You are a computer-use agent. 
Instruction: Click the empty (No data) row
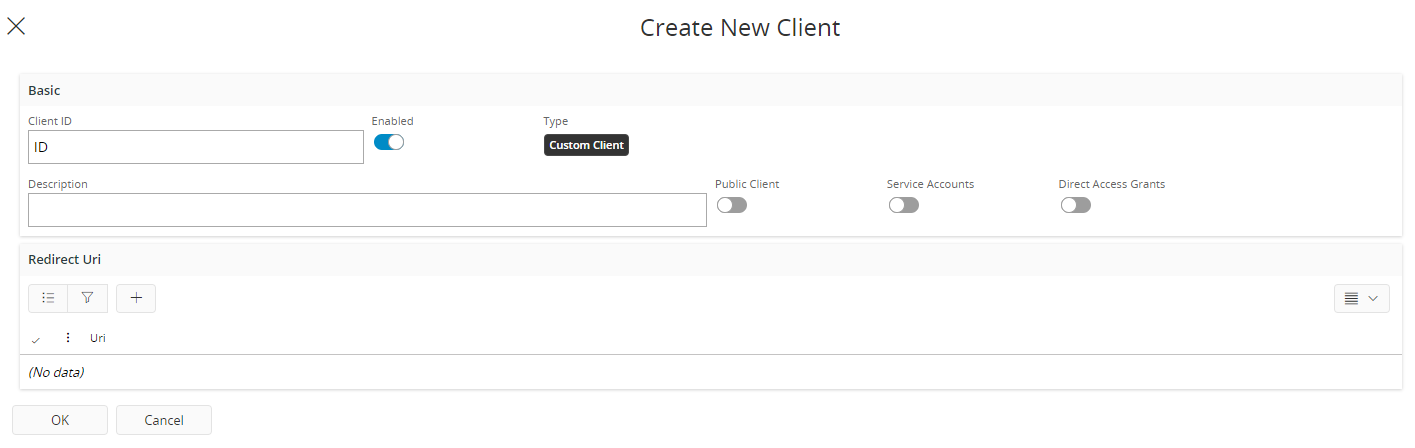coord(56,372)
